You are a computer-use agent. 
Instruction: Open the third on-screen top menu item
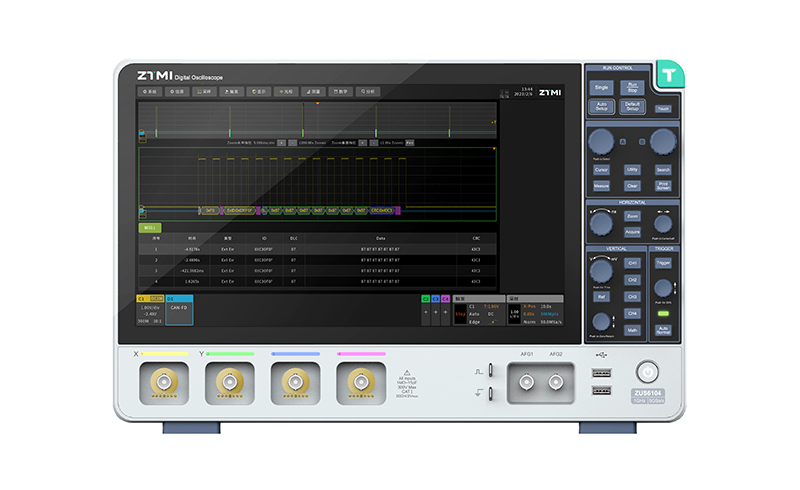tap(204, 92)
